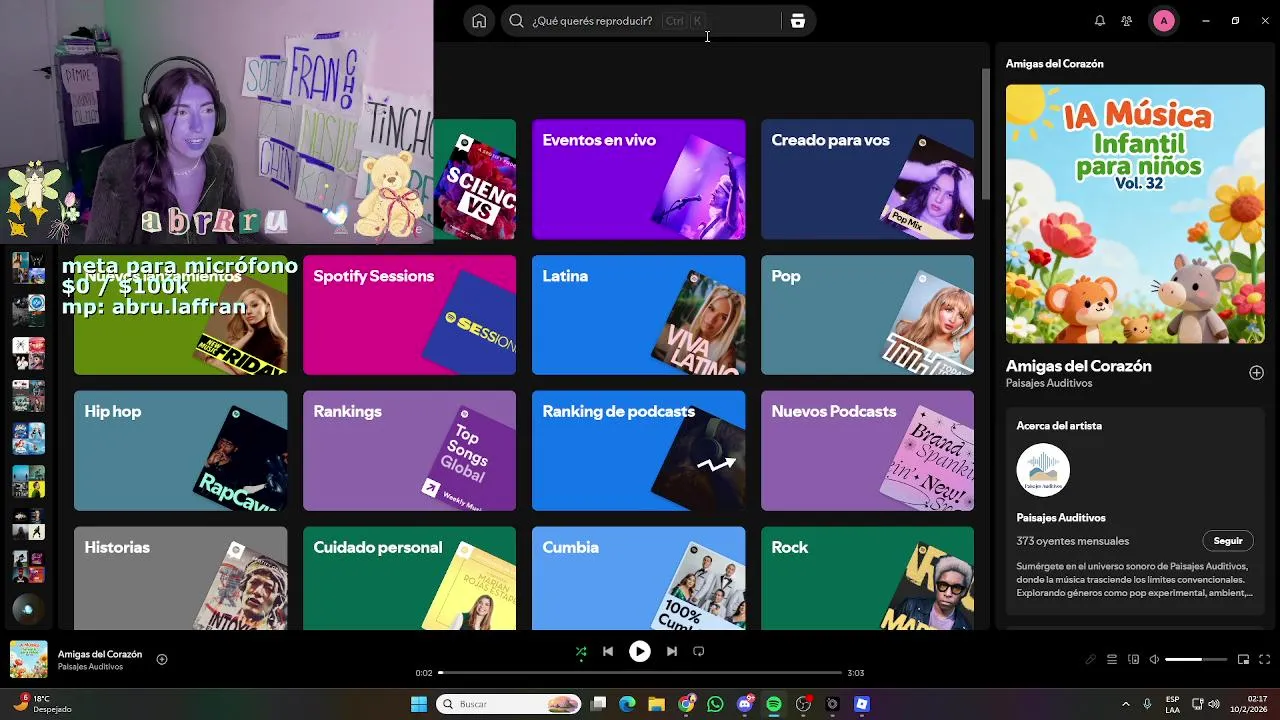Open Microsoft Edge from the taskbar
Screen dimensions: 1280x720
pyautogui.click(x=627, y=704)
